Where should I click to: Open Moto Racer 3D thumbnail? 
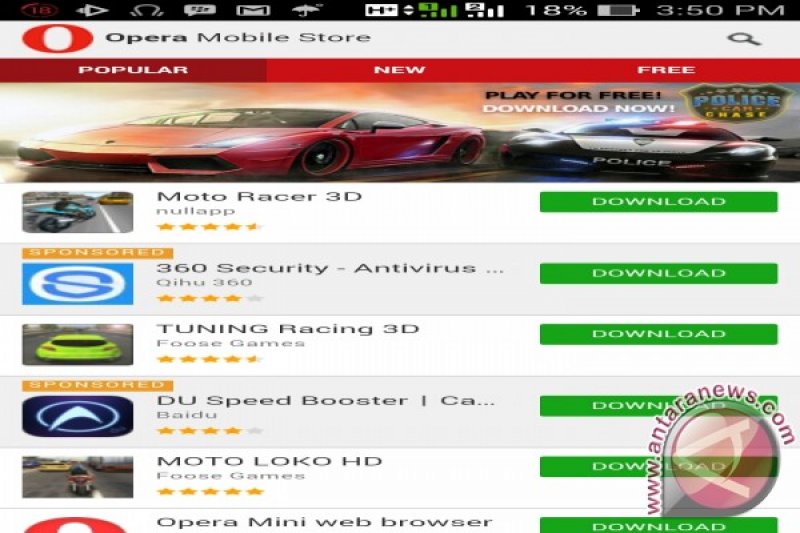pos(78,212)
